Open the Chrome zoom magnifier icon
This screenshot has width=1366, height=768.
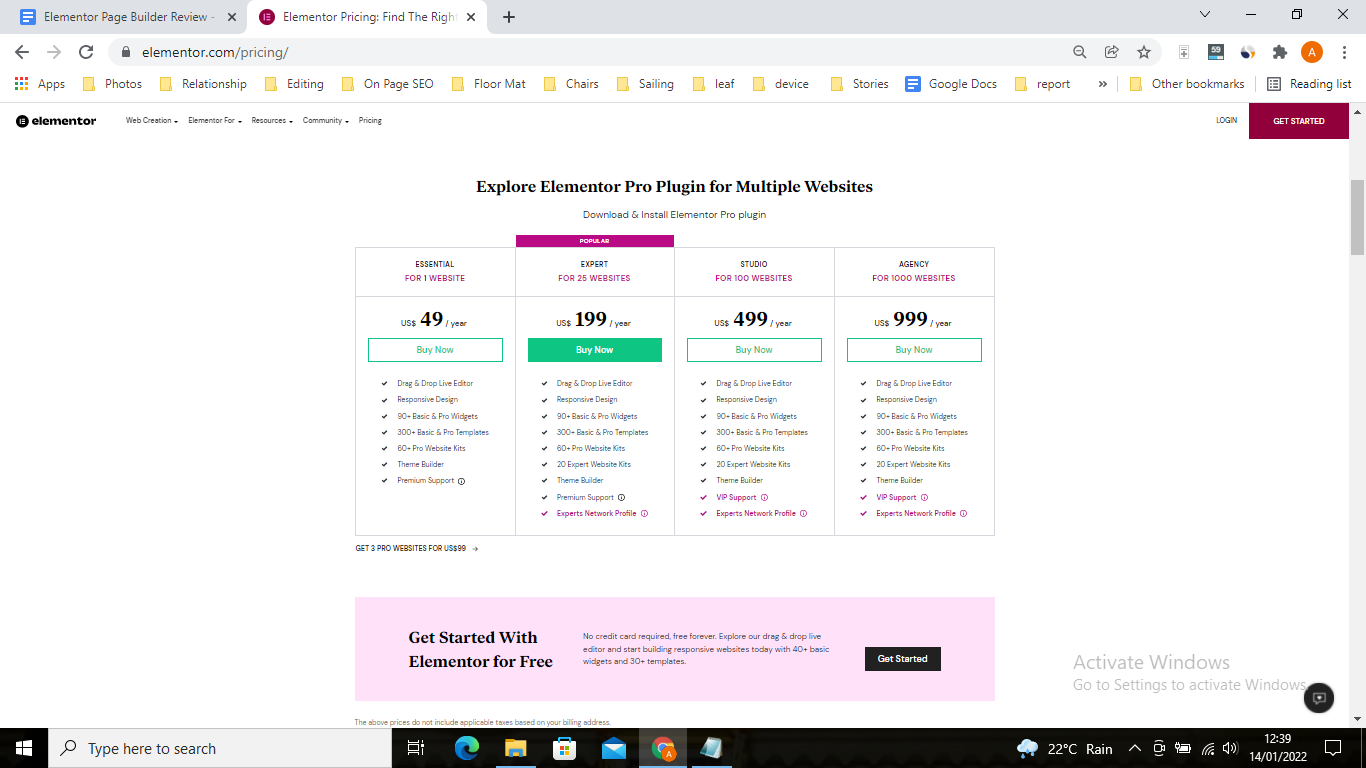coord(1079,52)
